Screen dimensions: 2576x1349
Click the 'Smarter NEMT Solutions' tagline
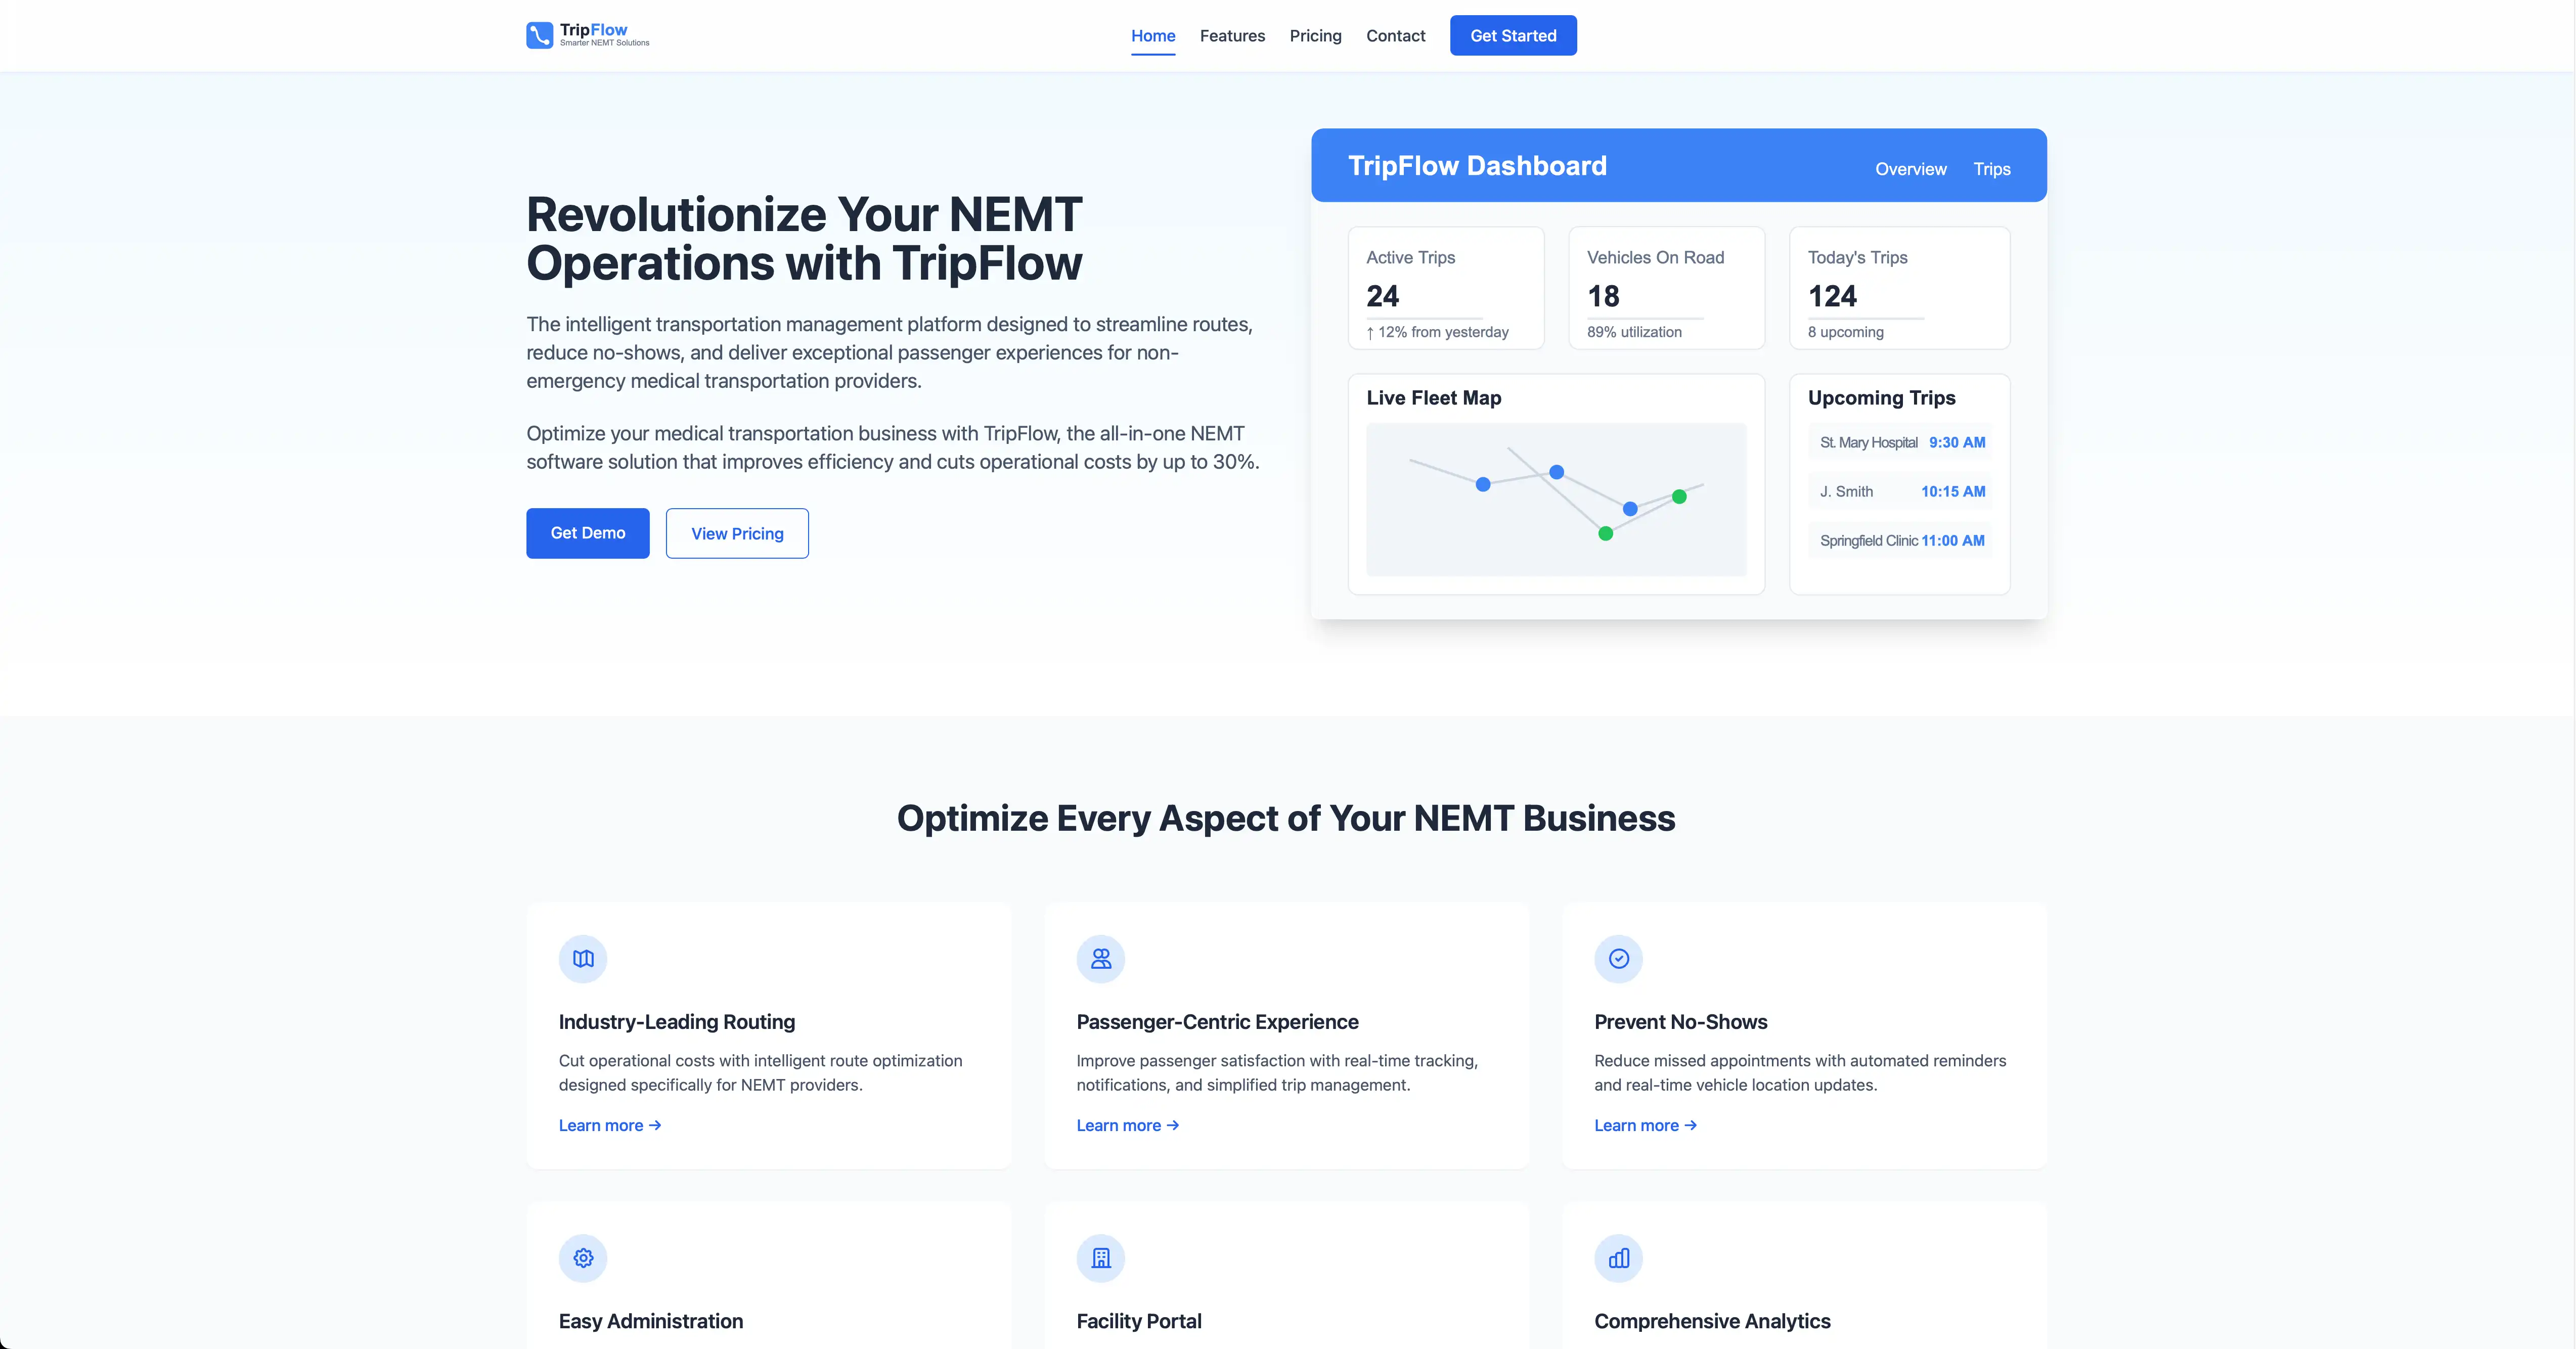click(x=604, y=43)
